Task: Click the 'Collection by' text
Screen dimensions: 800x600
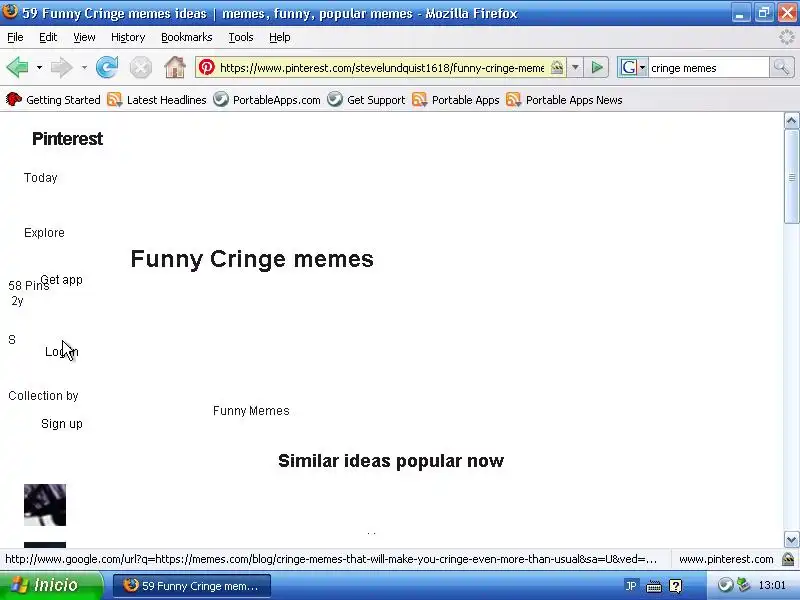Action: [43, 396]
